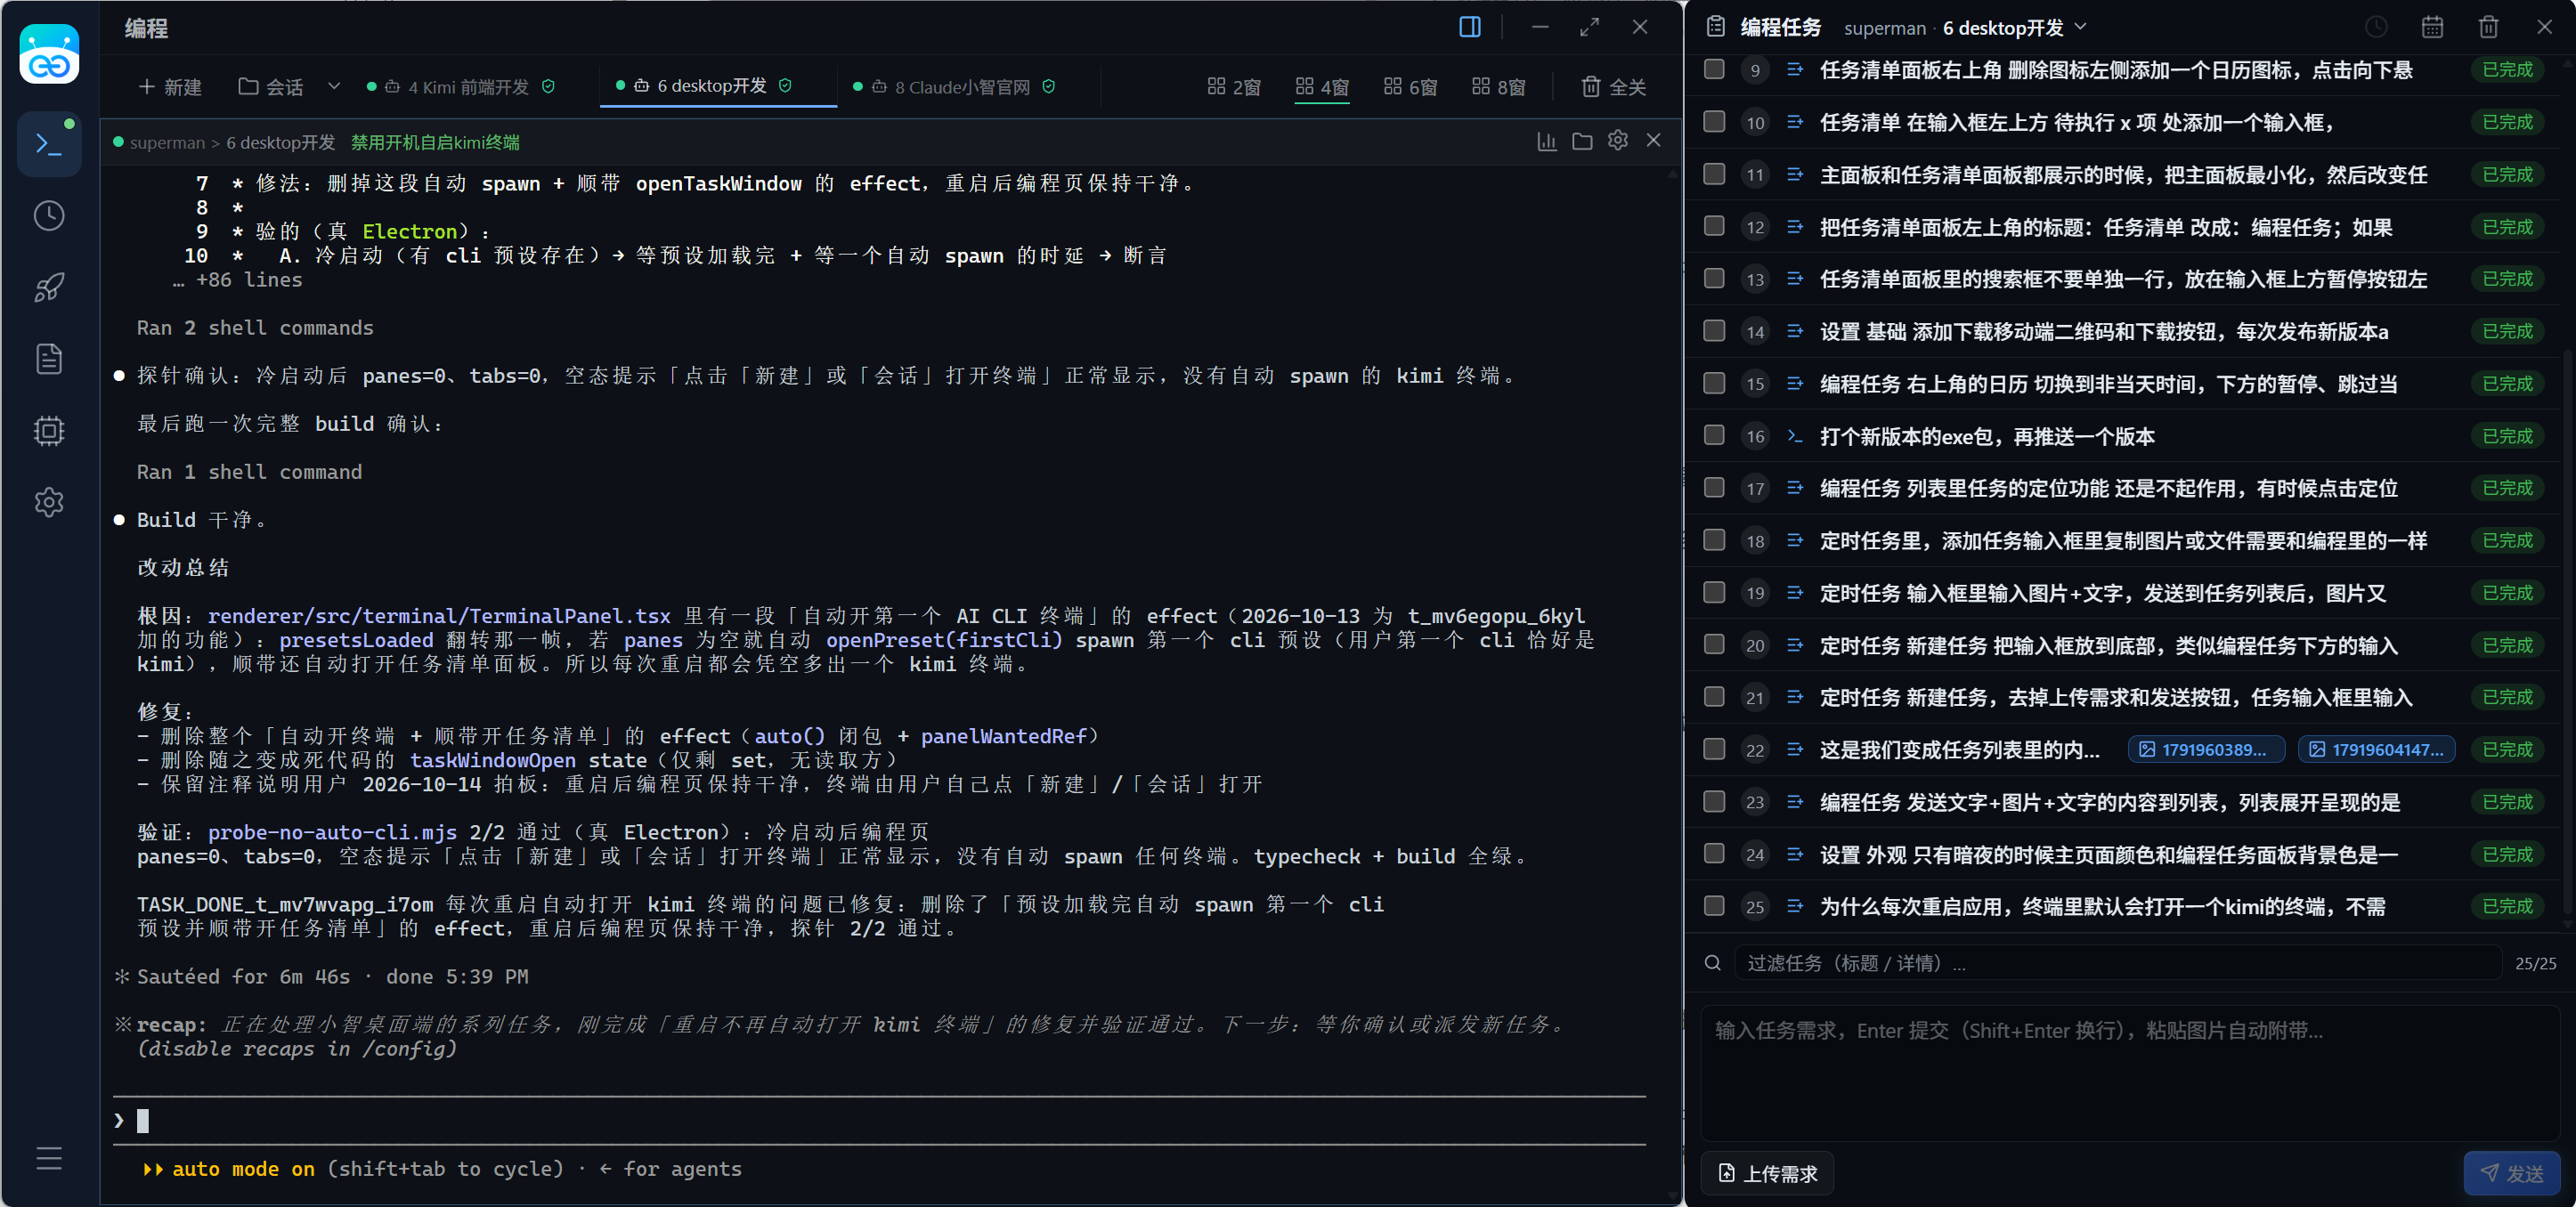Click the rocket icon in sidebar
Viewport: 2576px width, 1207px height.
click(x=49, y=288)
